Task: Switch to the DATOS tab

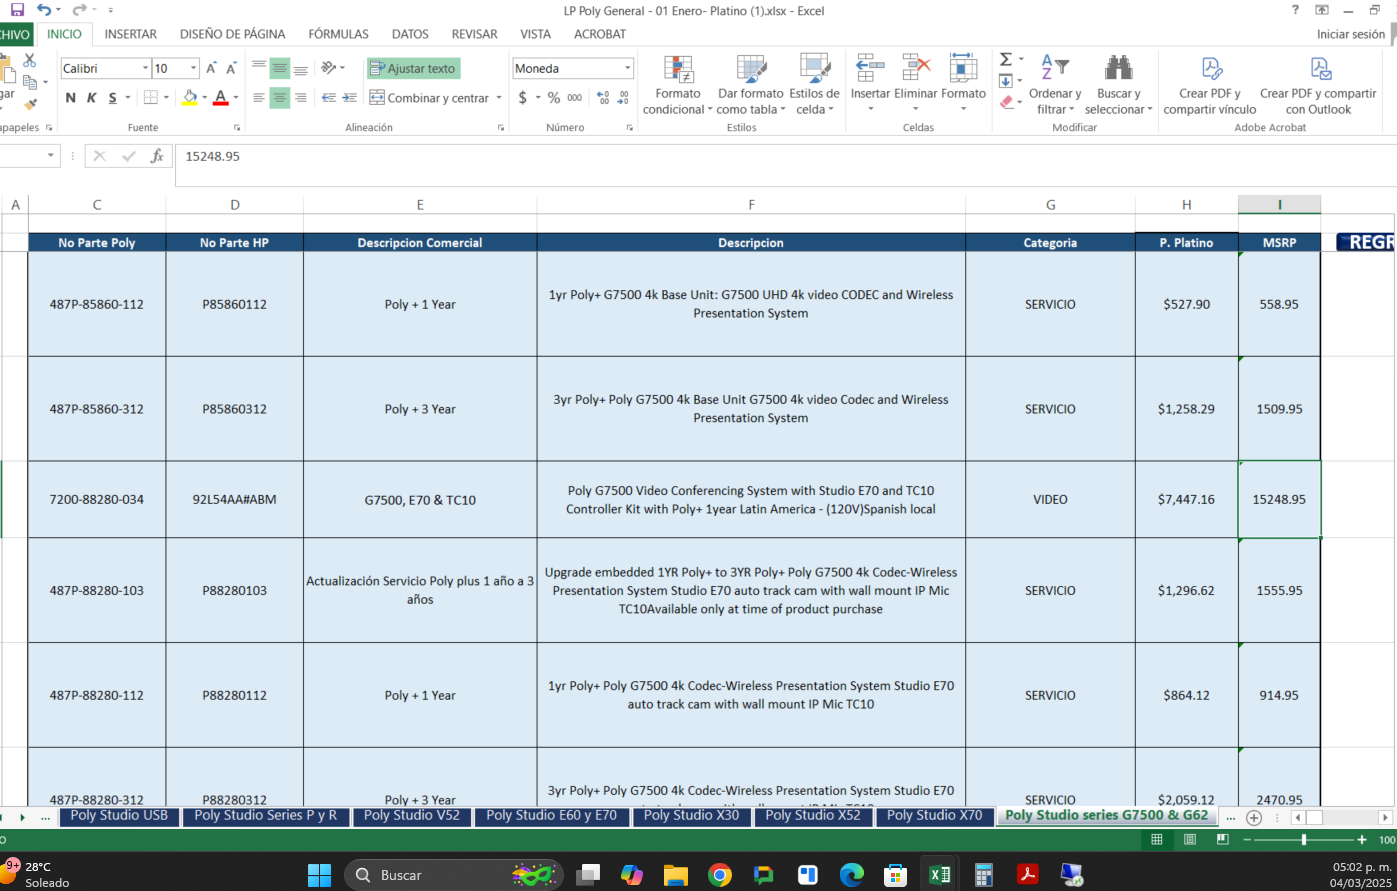Action: [410, 34]
